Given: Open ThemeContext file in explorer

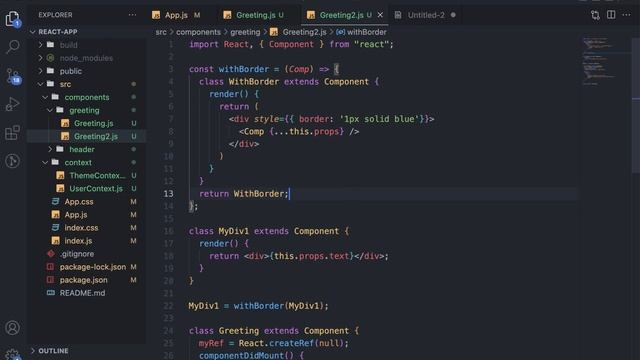Looking at the screenshot, I should (97, 176).
